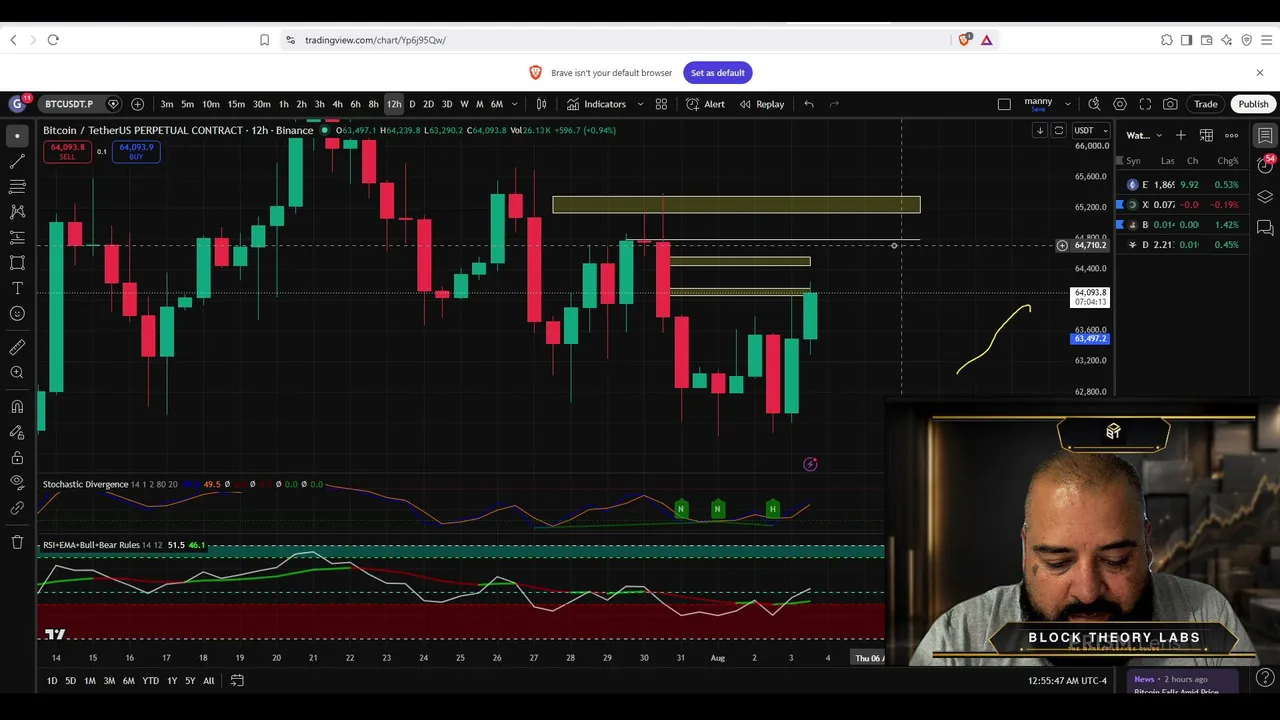The height and width of the screenshot is (720, 1280).
Task: Select the D daily timeframe
Action: (x=412, y=104)
